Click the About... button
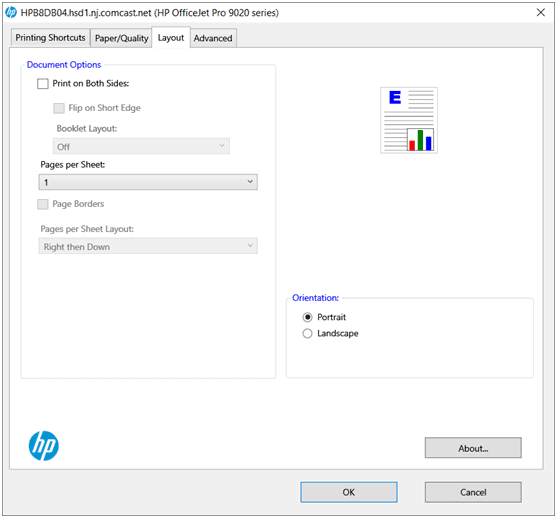 click(473, 448)
